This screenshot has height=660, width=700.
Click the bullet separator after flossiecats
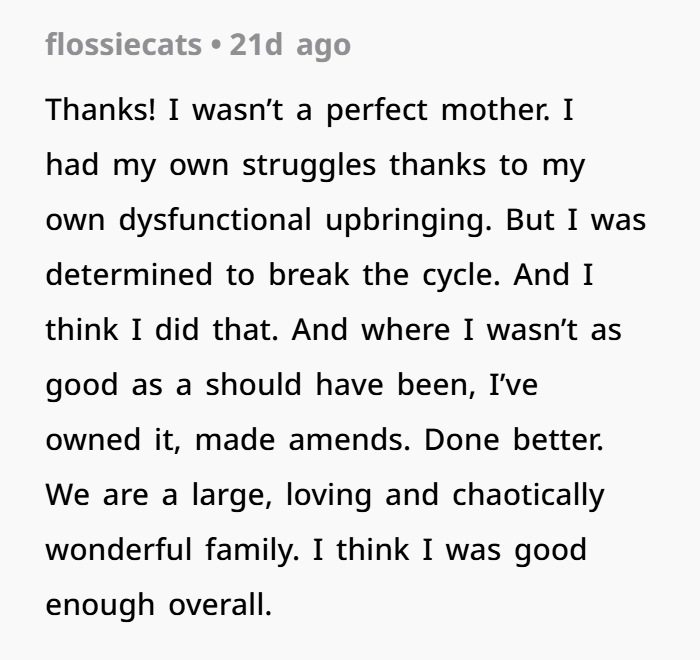coord(216,46)
